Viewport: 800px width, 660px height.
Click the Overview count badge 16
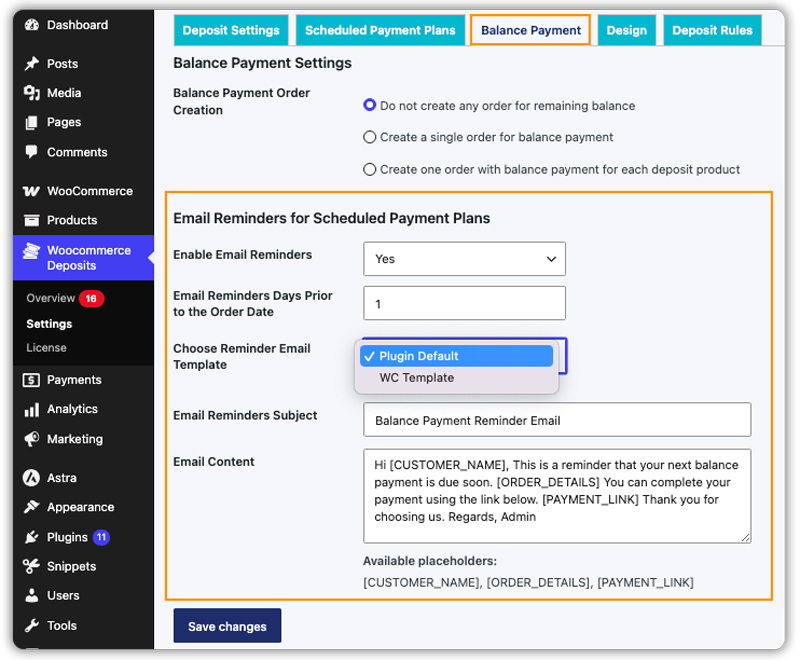click(91, 298)
